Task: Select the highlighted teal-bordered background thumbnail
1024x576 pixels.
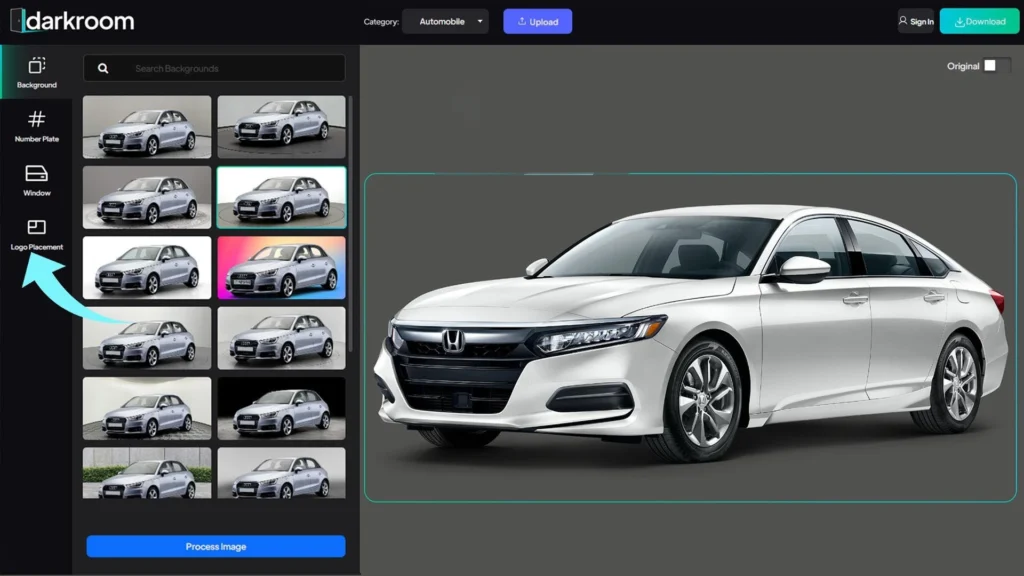Action: click(x=281, y=197)
